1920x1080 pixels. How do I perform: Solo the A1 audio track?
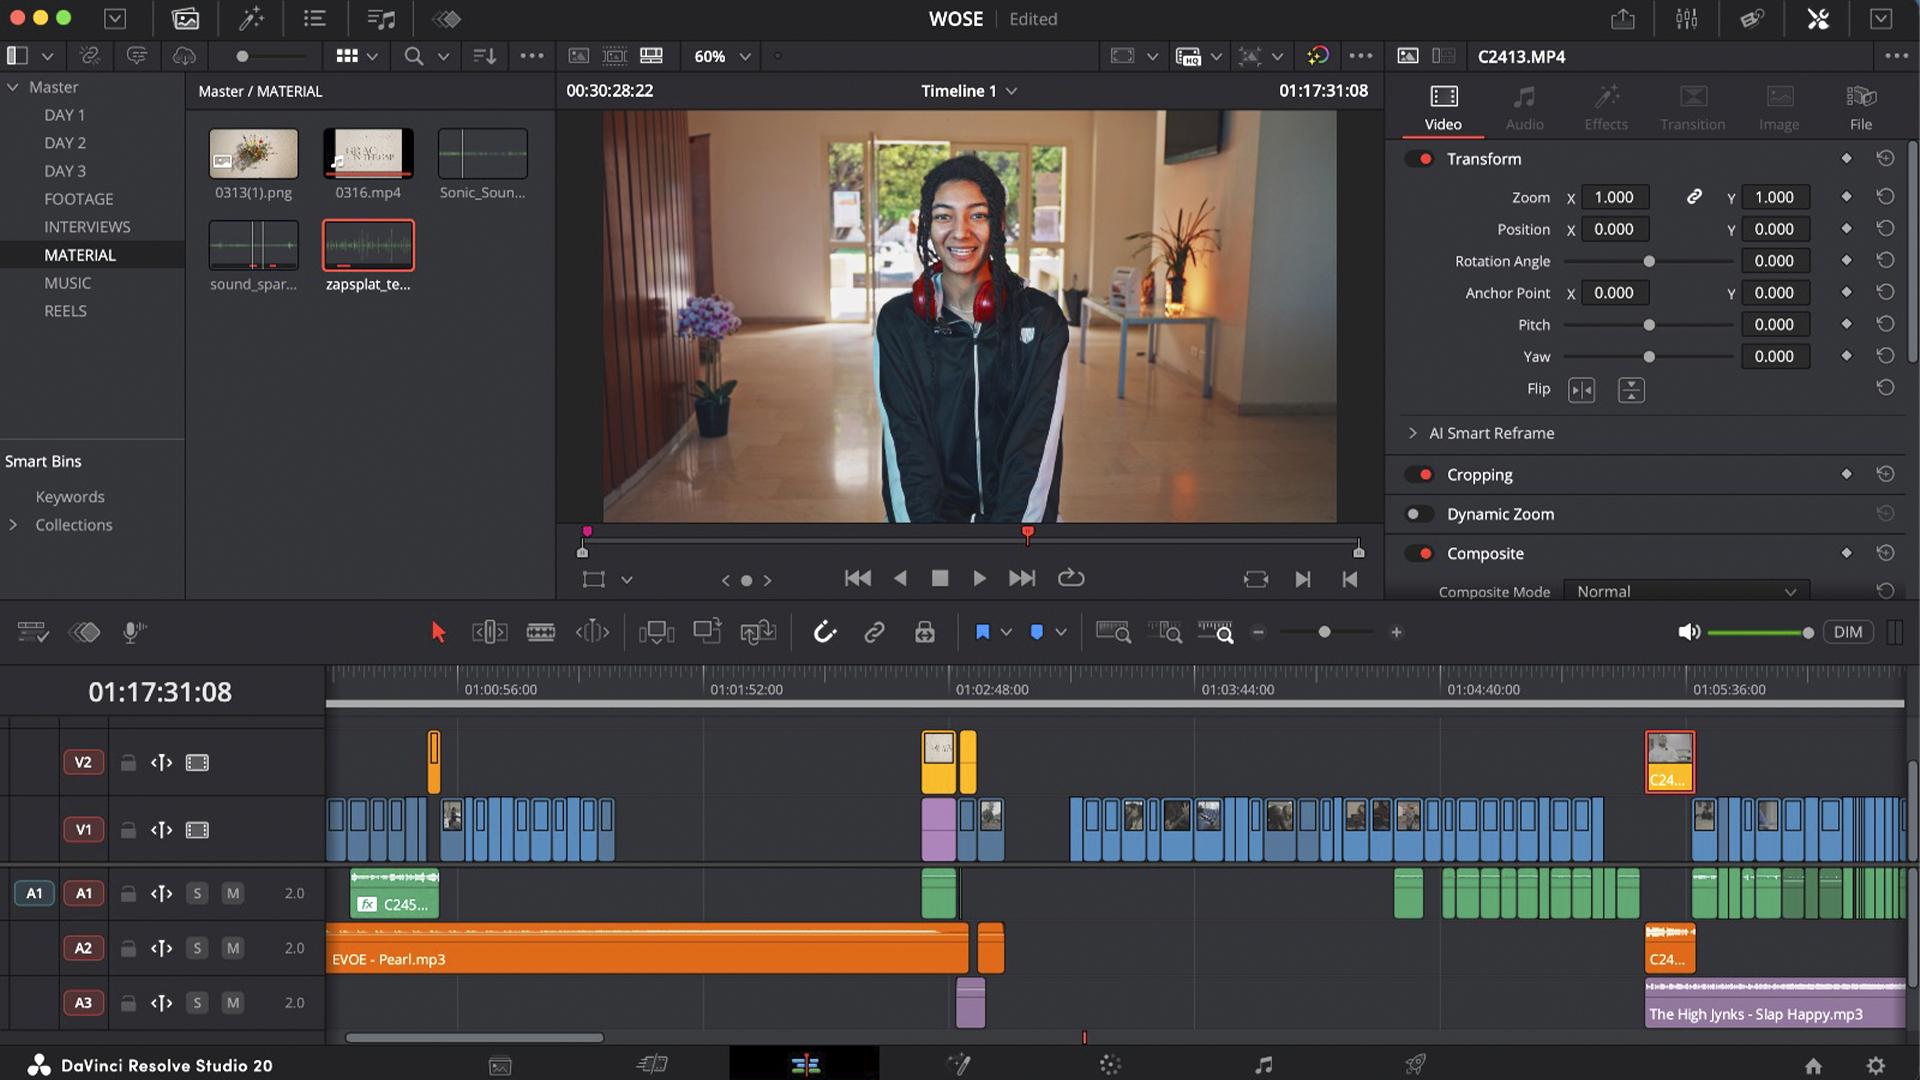pos(197,893)
